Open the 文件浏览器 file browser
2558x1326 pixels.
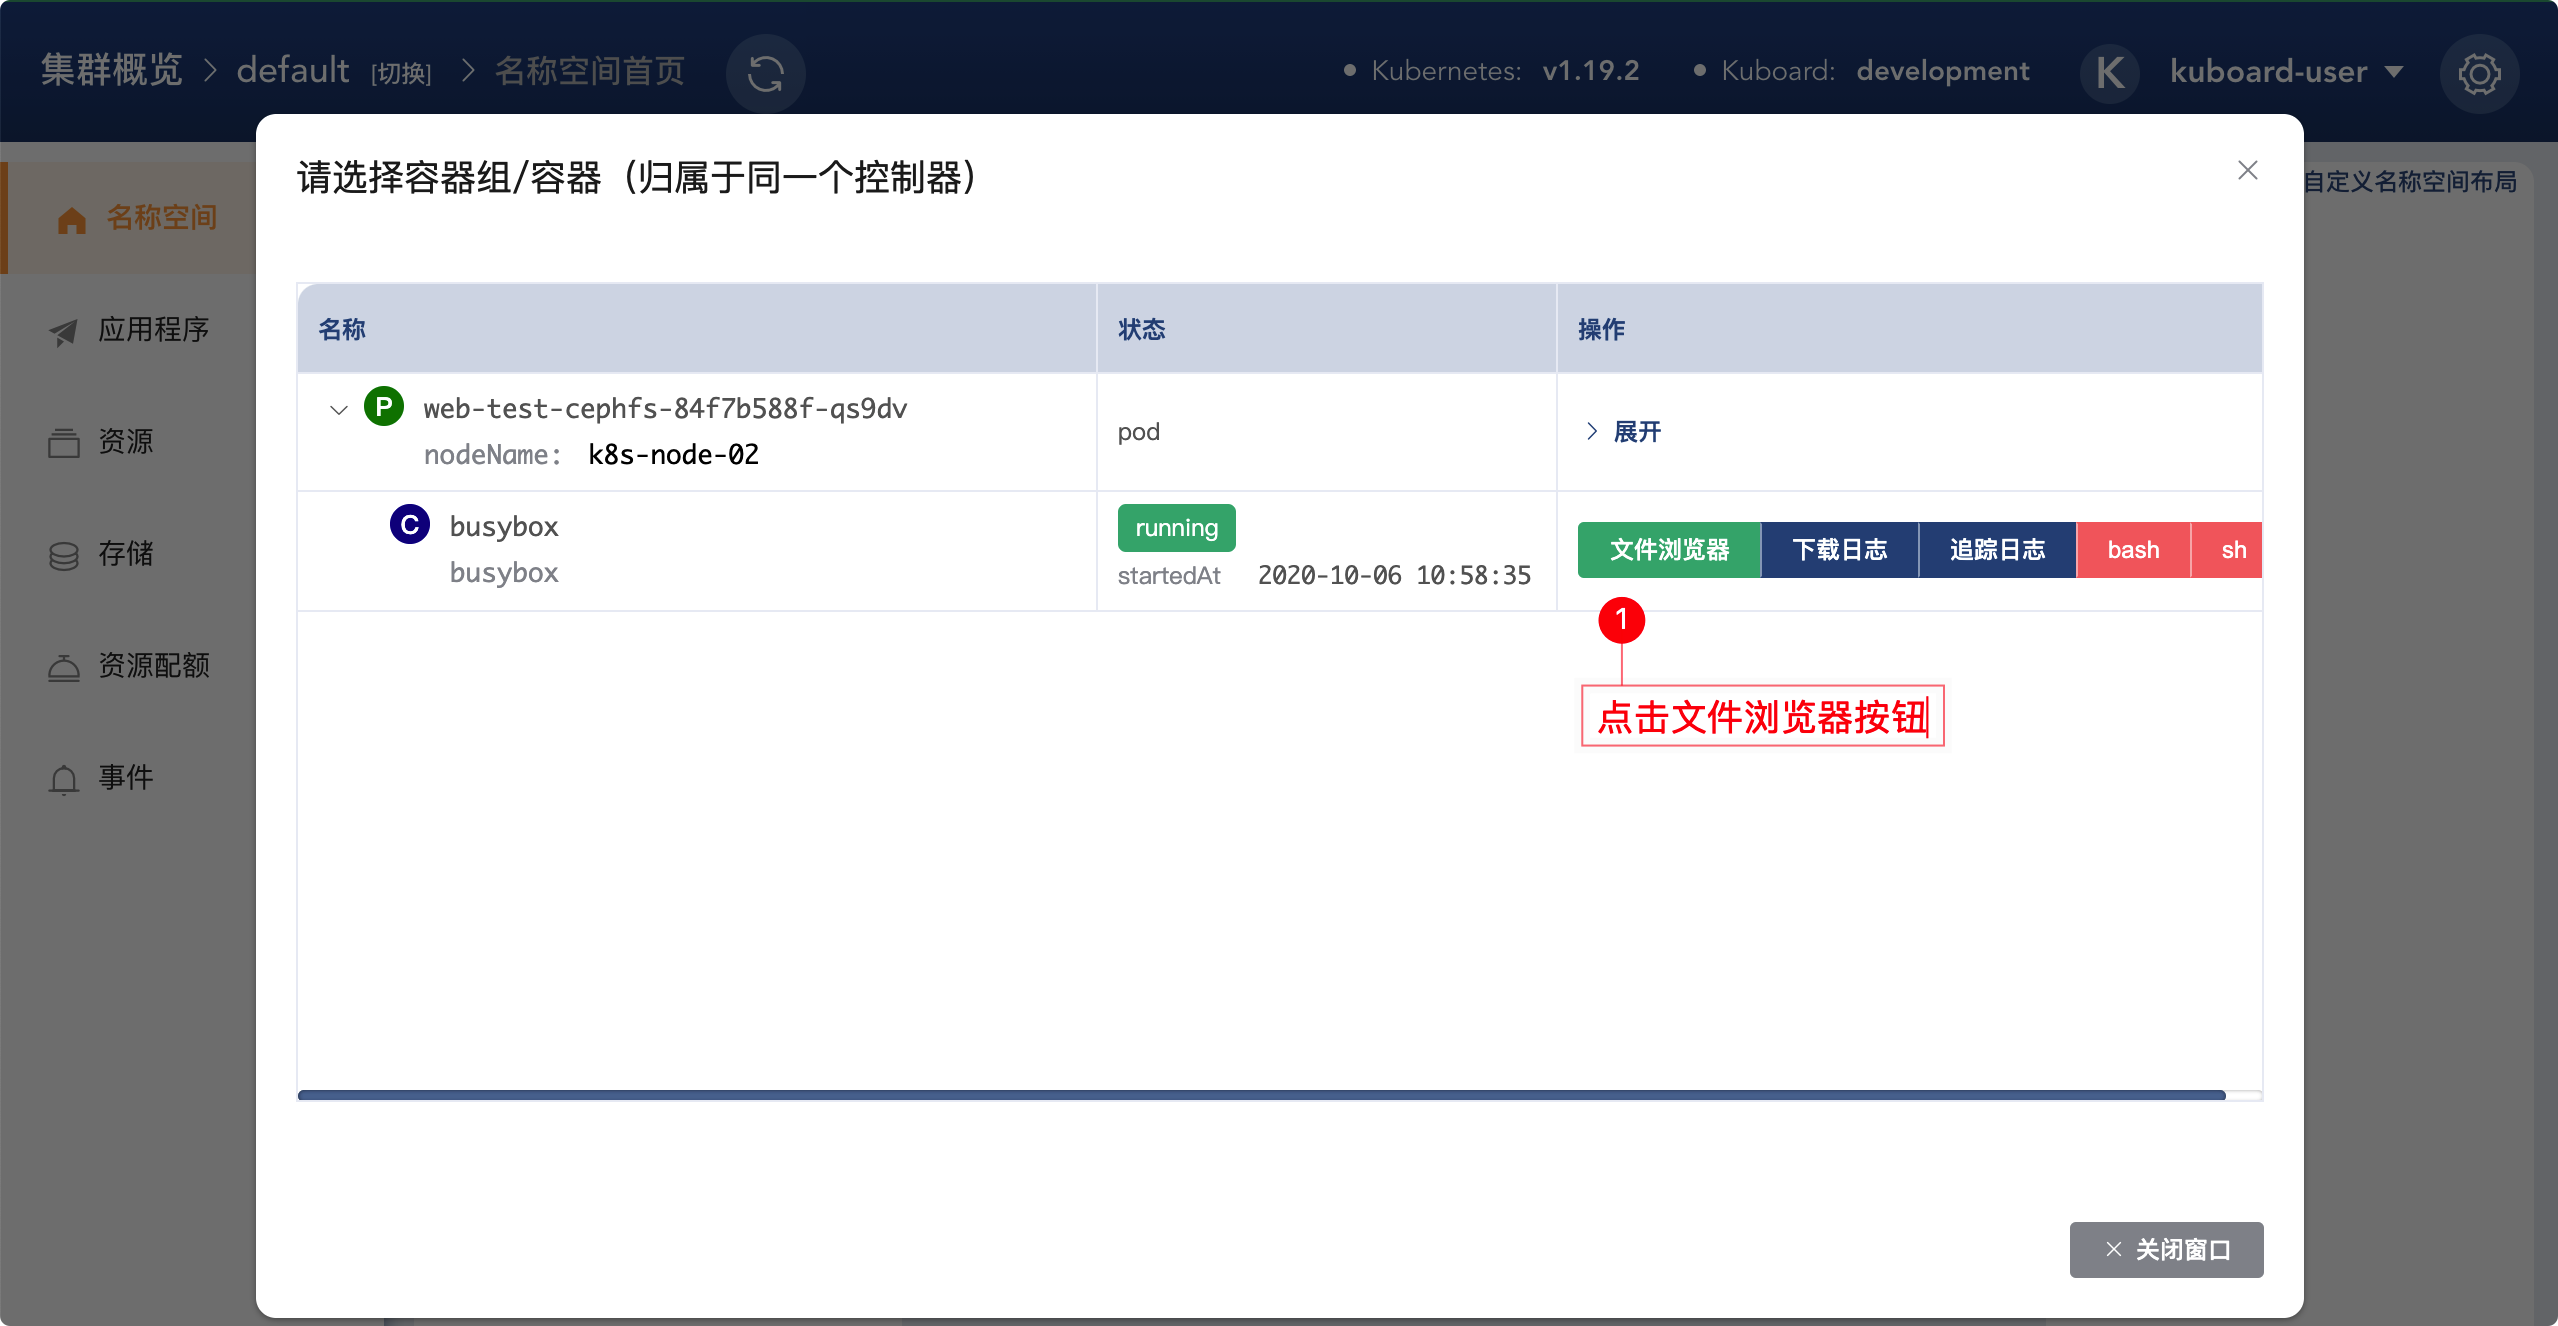tap(1669, 550)
